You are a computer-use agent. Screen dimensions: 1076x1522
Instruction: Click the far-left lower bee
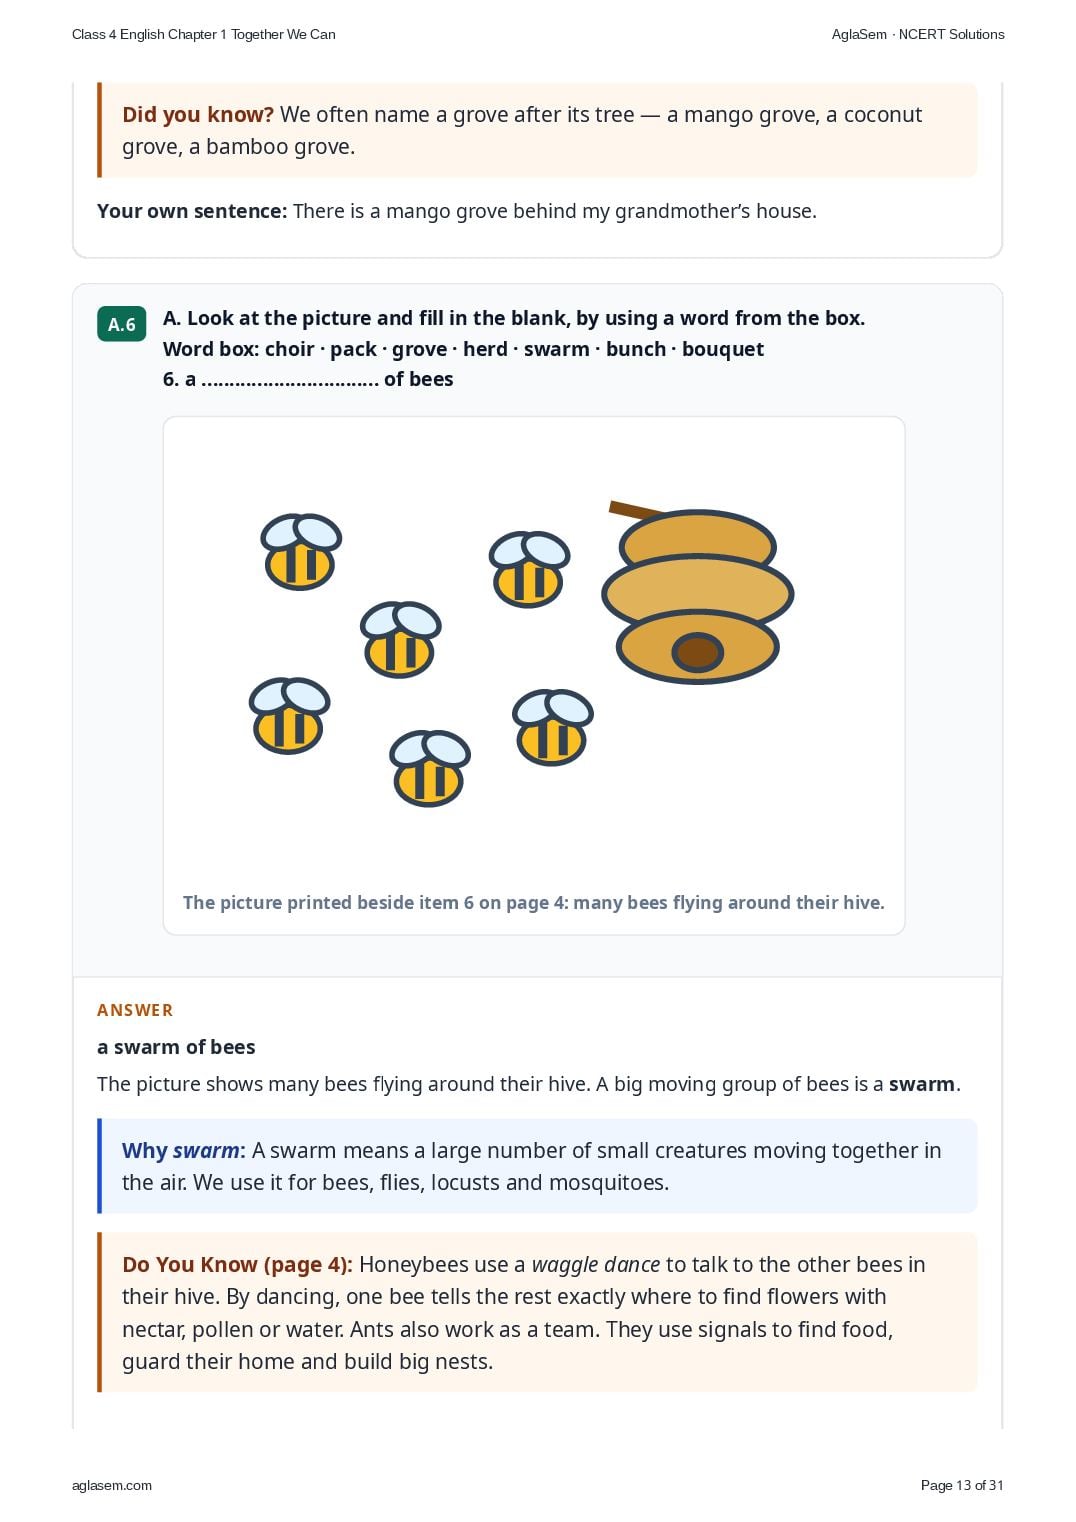[x=289, y=715]
